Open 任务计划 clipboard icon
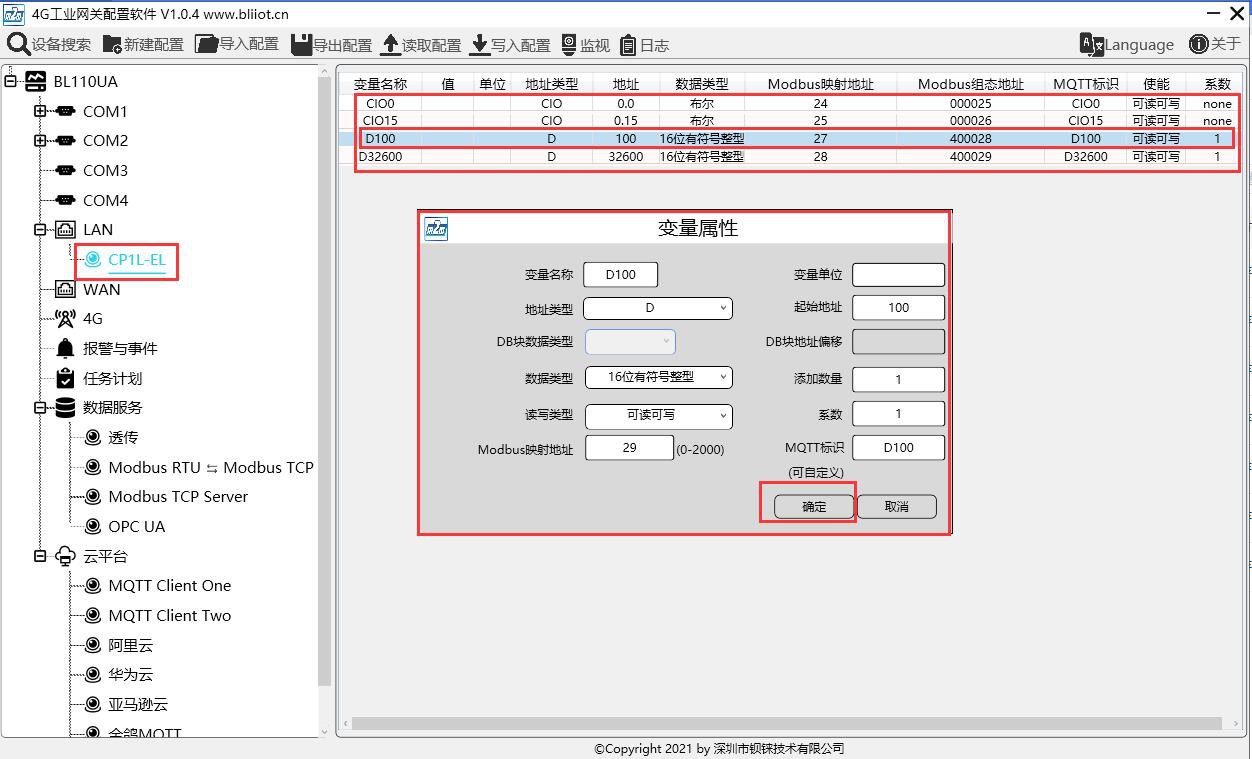The height and width of the screenshot is (759, 1252). pyautogui.click(x=65, y=378)
